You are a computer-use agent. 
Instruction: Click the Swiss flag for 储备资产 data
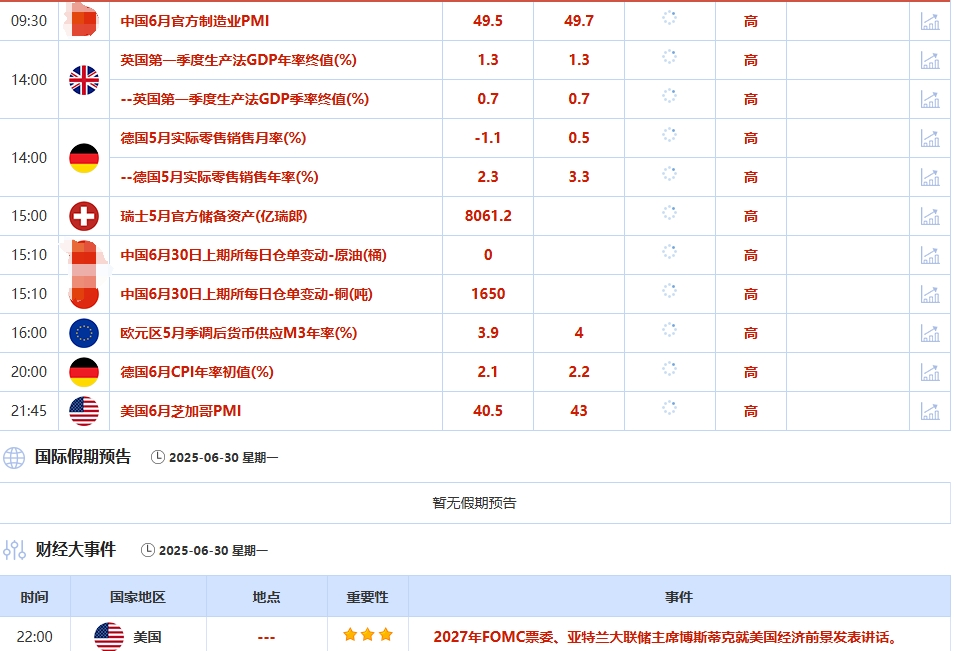85,216
